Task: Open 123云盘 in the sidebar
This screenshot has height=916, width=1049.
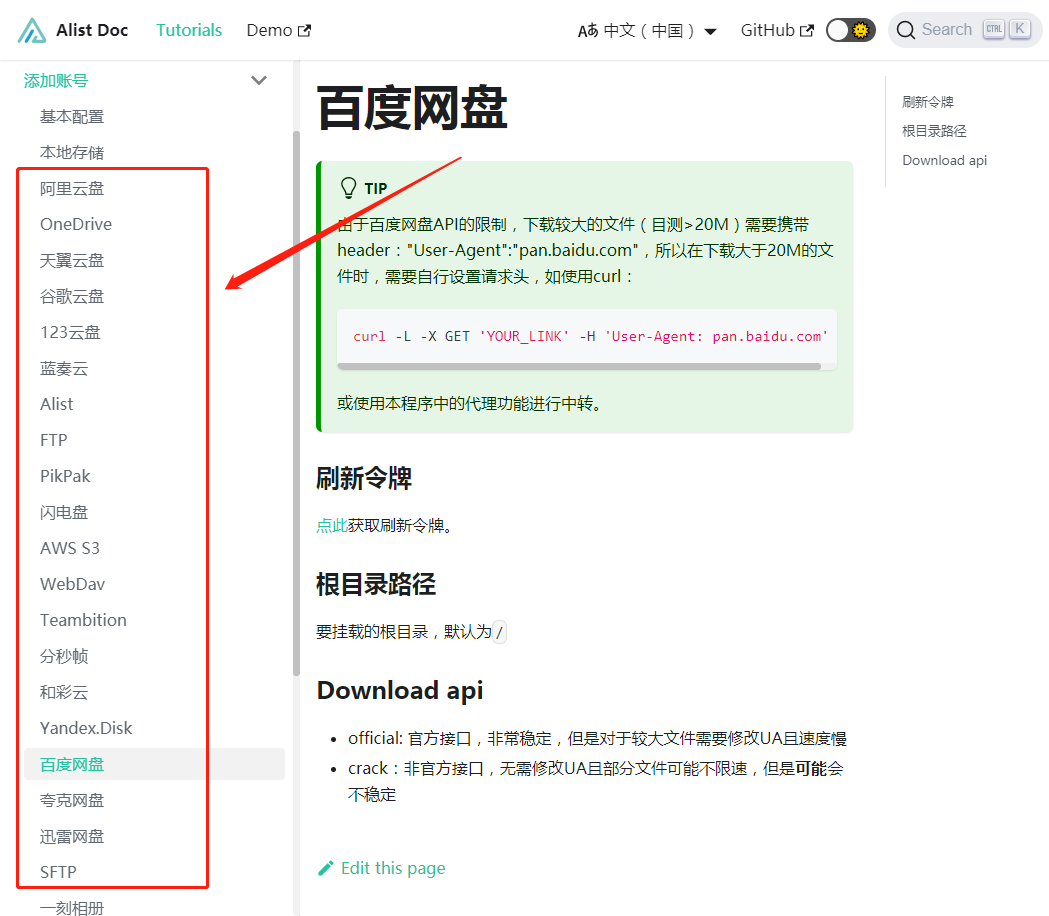Action: pyautogui.click(x=70, y=333)
